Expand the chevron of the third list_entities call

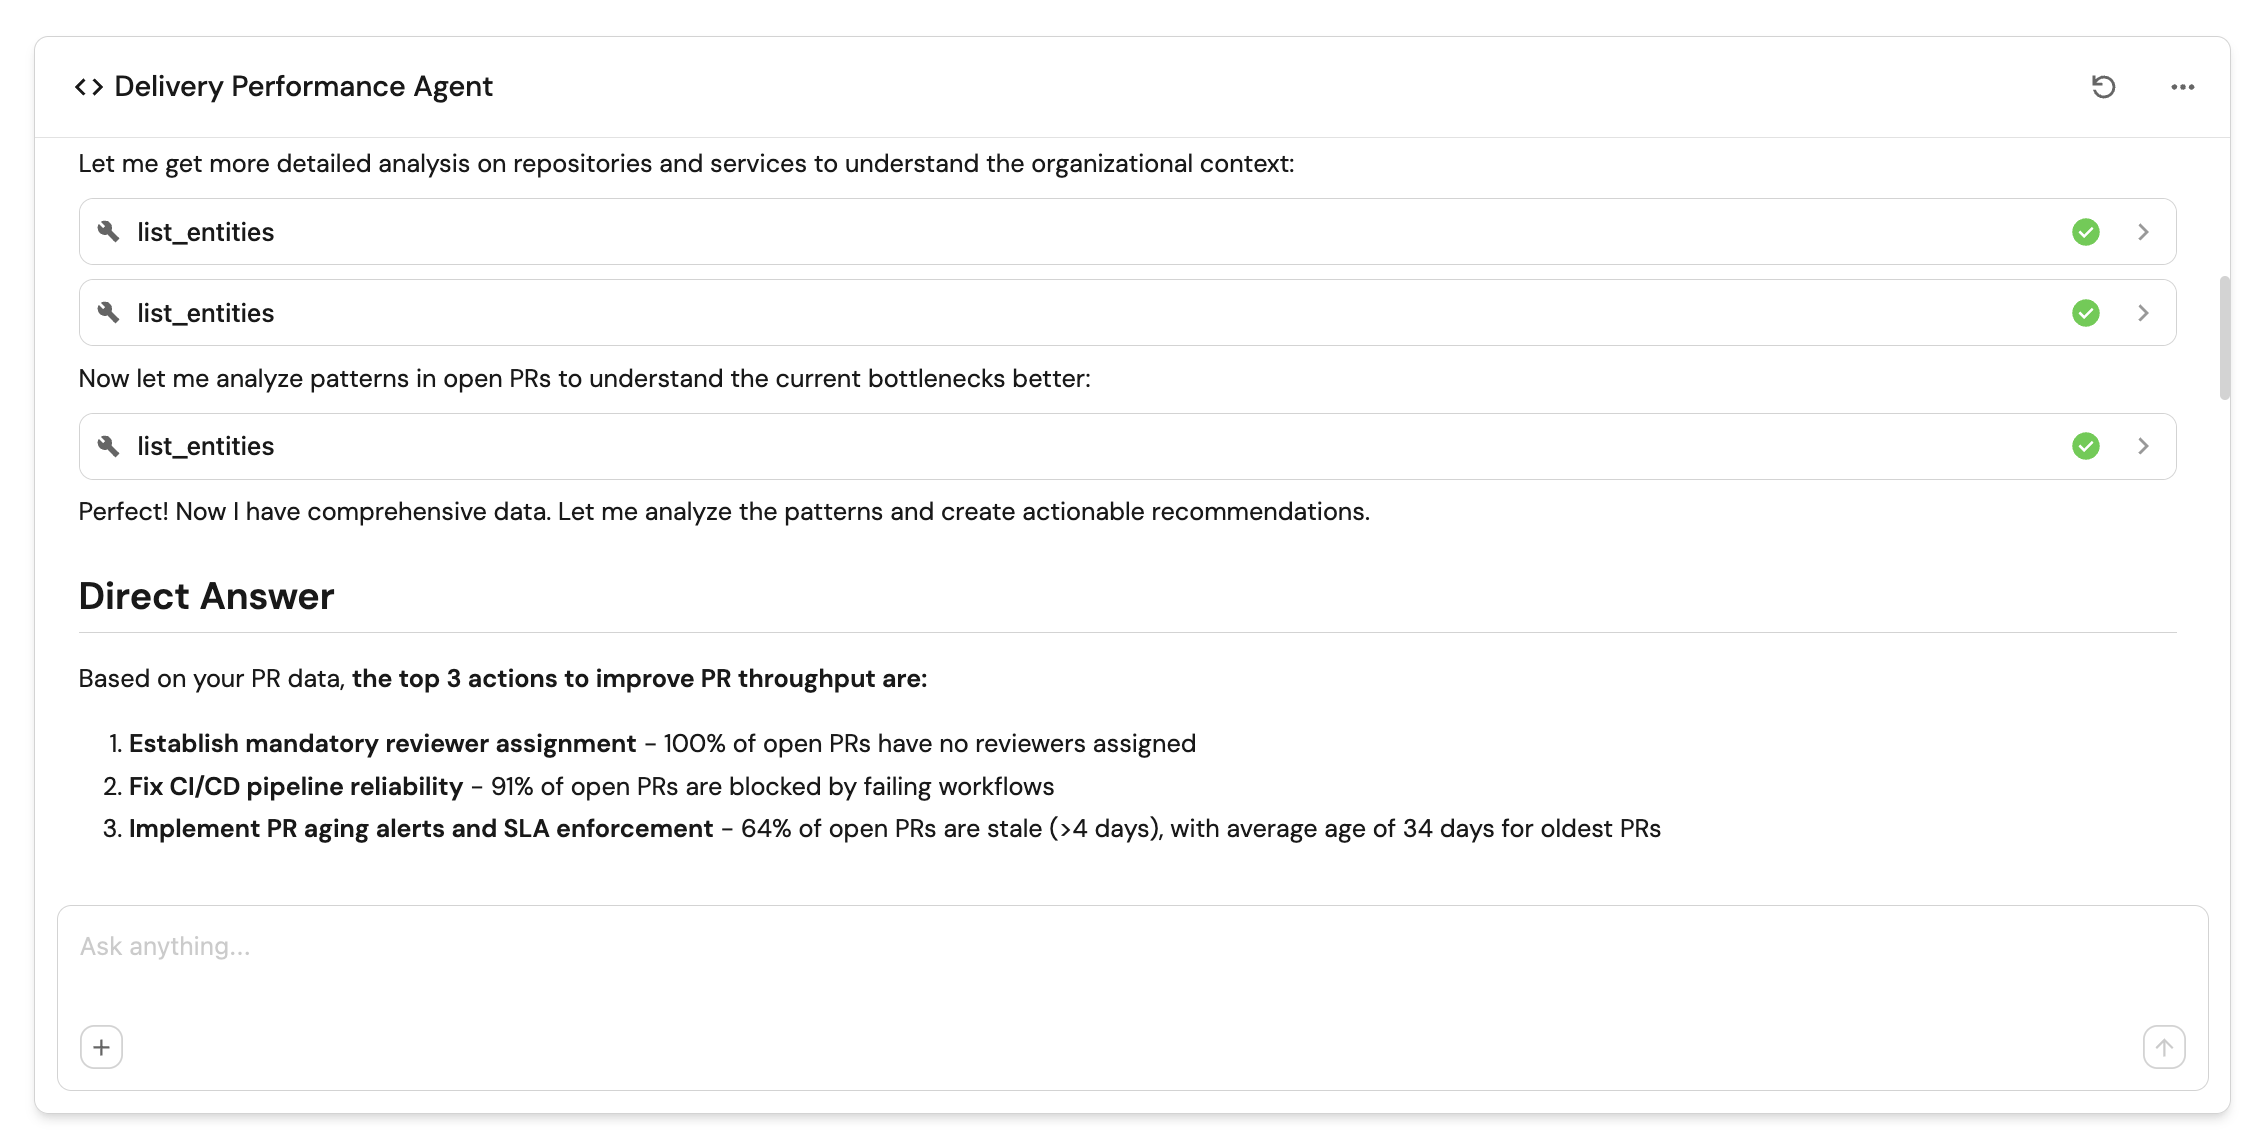click(2143, 446)
